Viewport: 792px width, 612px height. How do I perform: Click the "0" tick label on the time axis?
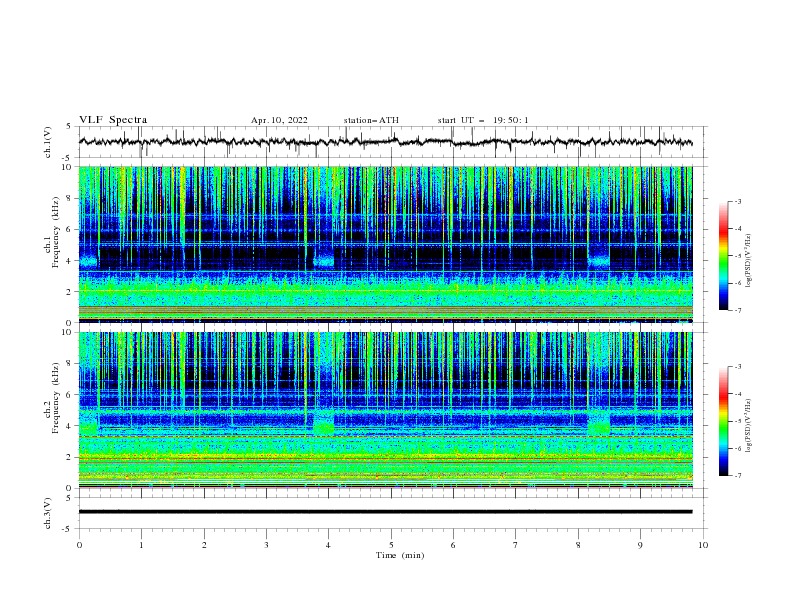point(79,545)
